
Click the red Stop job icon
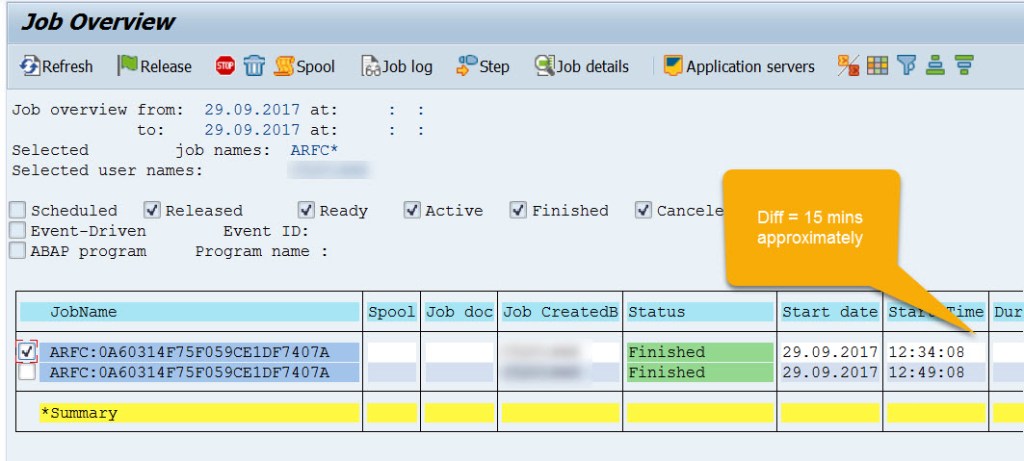coord(225,65)
